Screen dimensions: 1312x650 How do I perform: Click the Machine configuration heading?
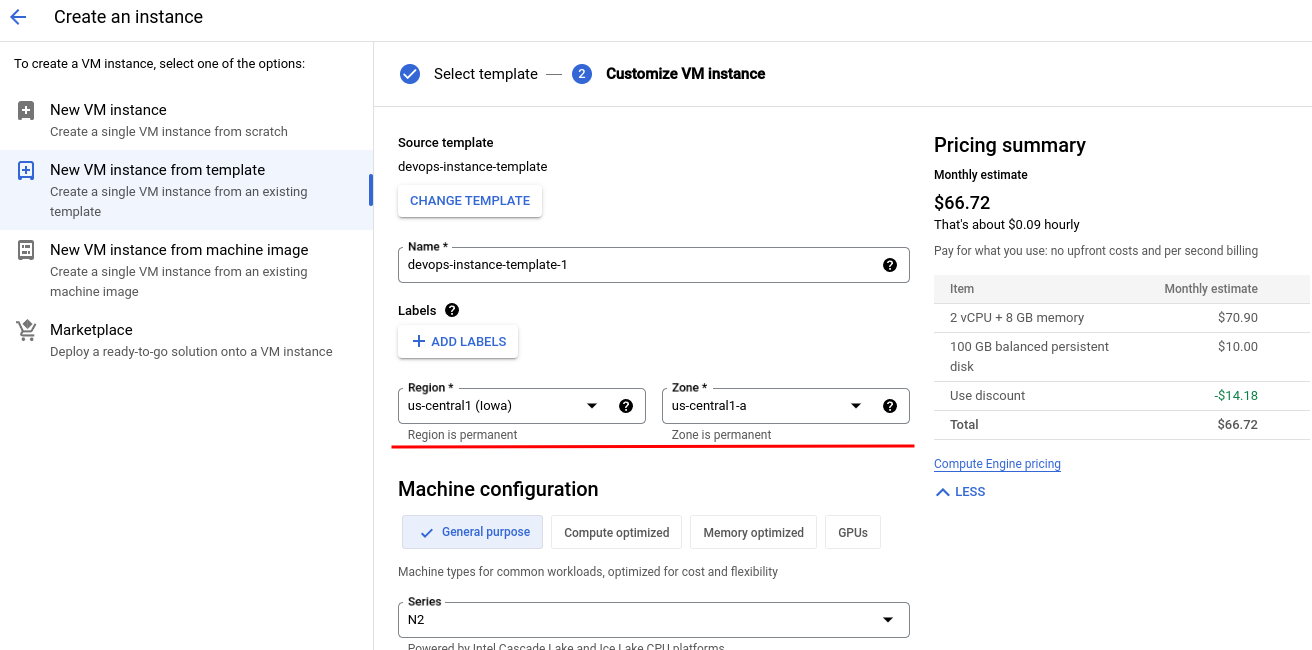tap(498, 489)
